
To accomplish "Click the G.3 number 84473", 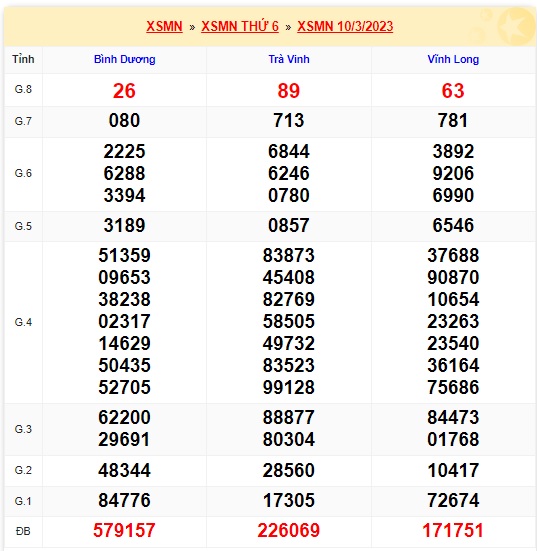I will [x=453, y=418].
